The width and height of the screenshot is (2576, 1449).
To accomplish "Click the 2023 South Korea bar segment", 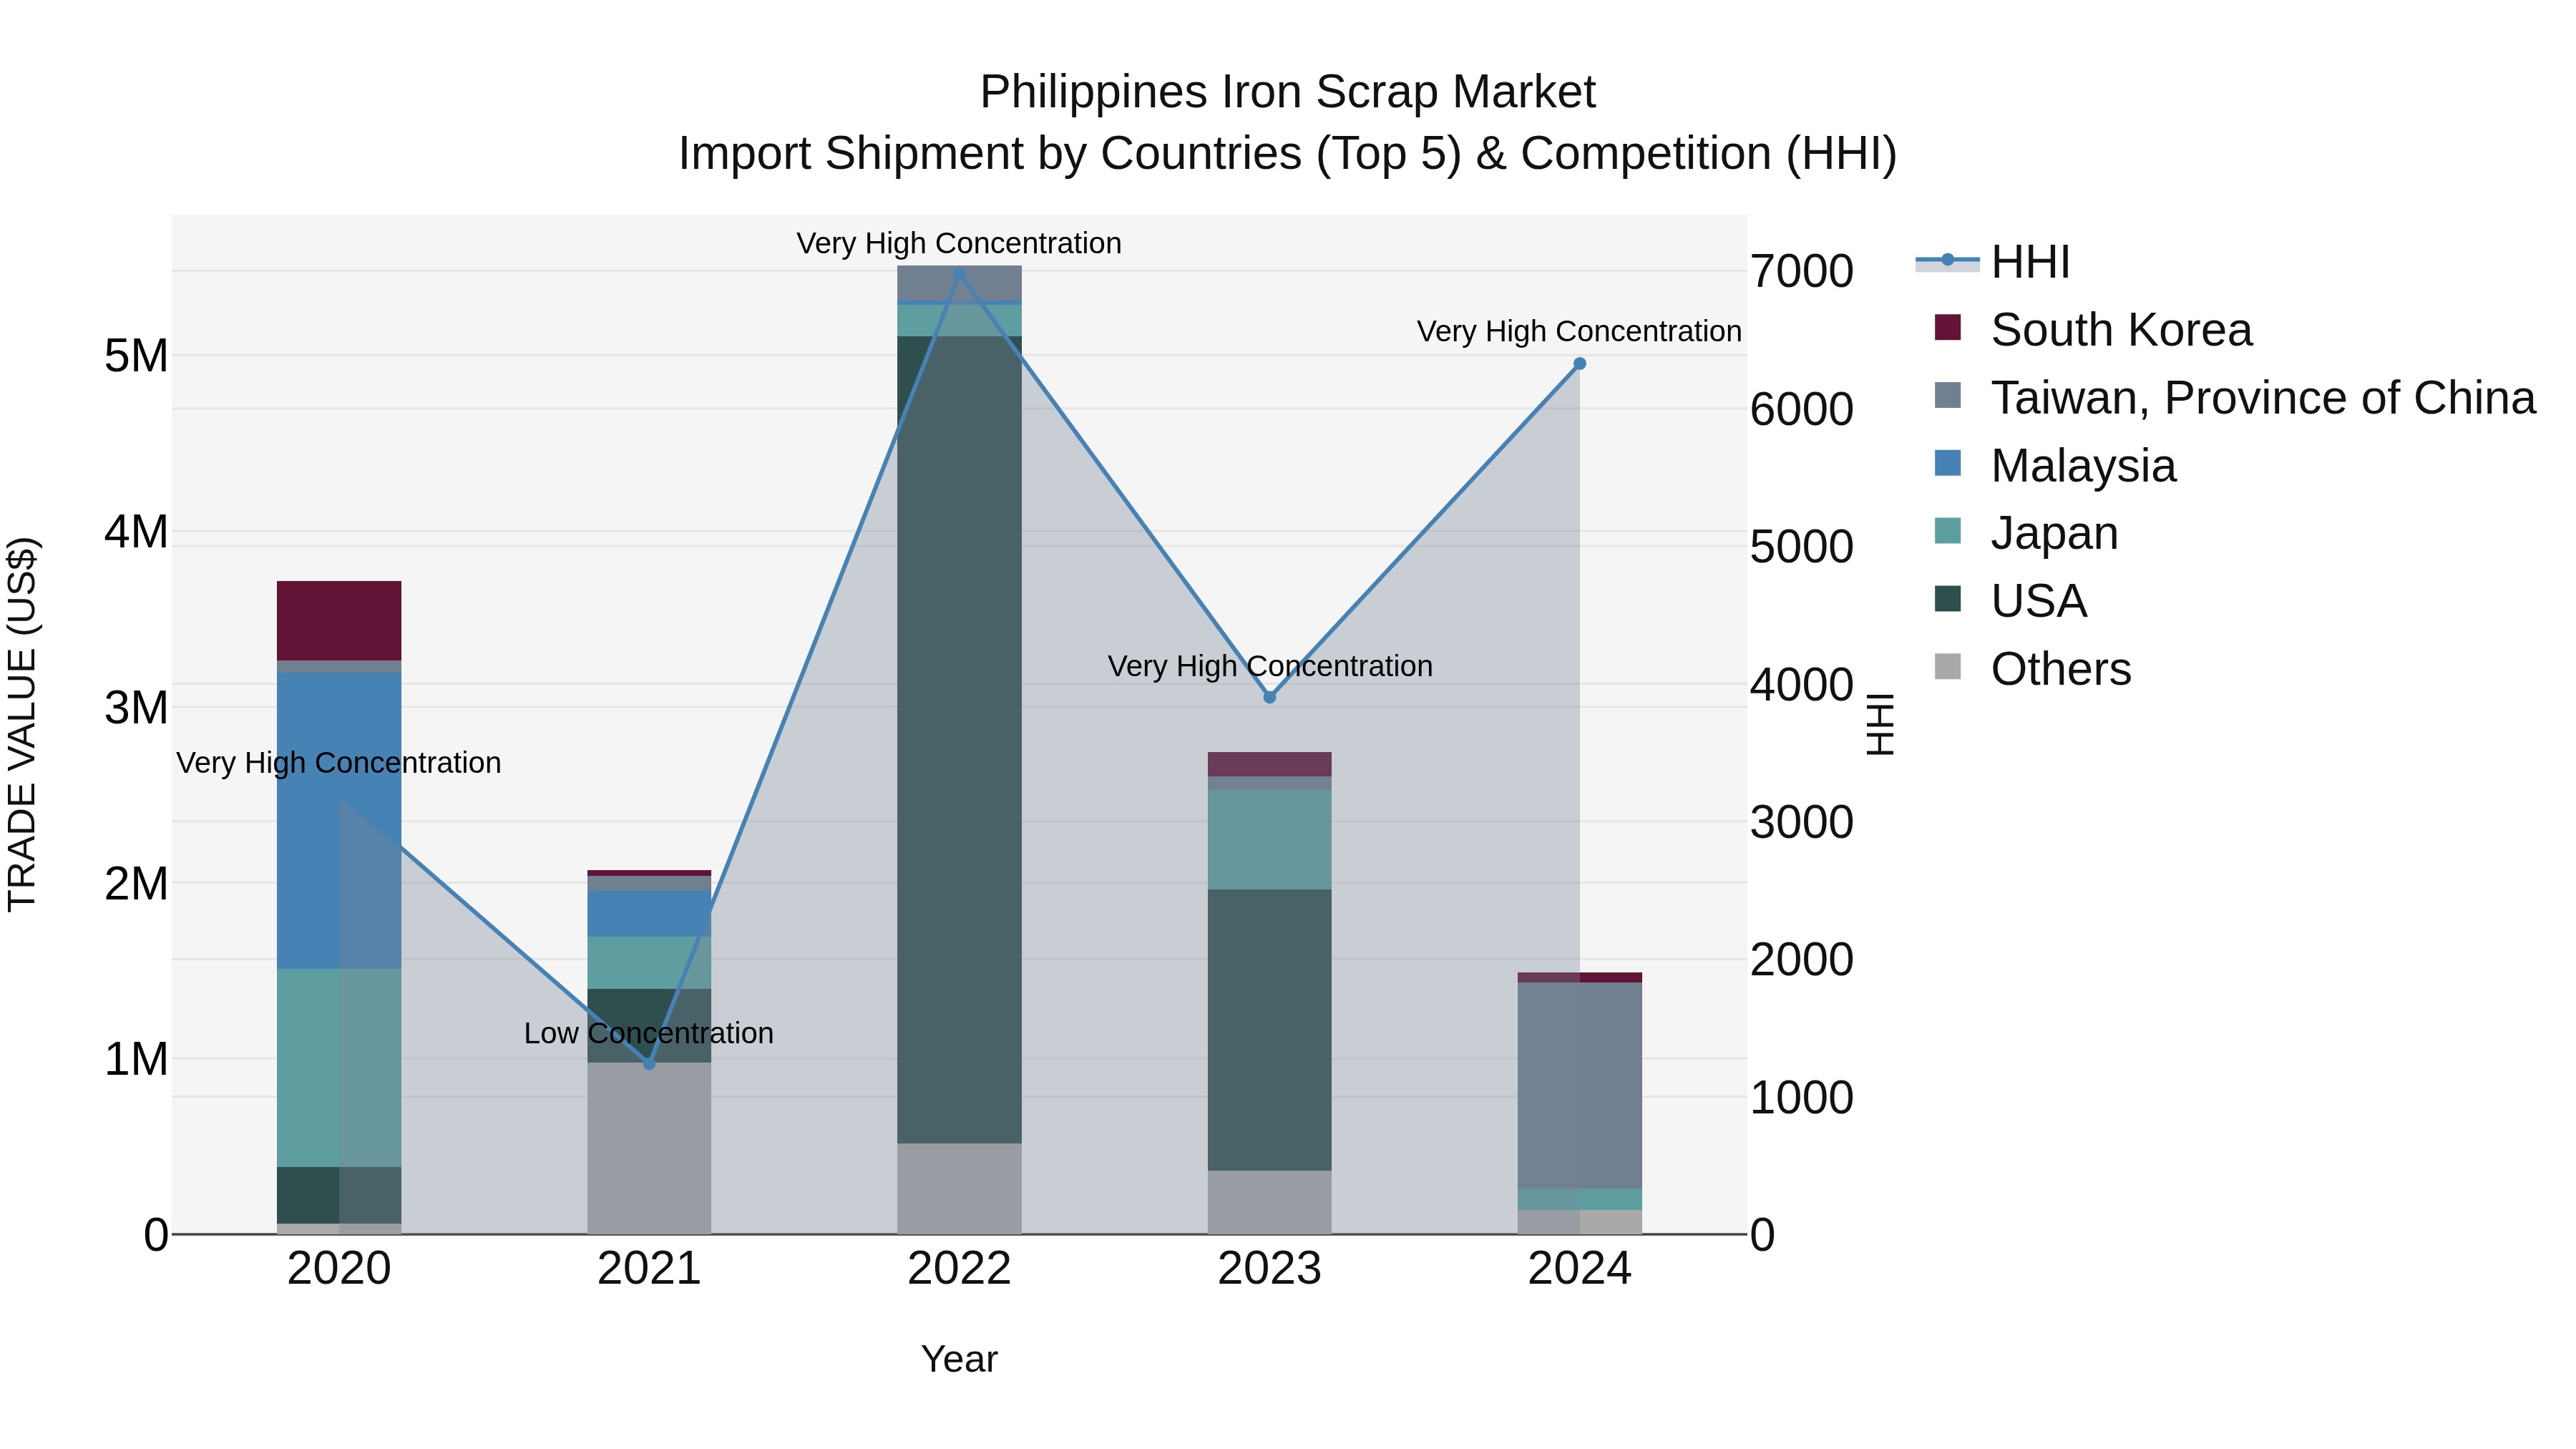I will point(1270,765).
